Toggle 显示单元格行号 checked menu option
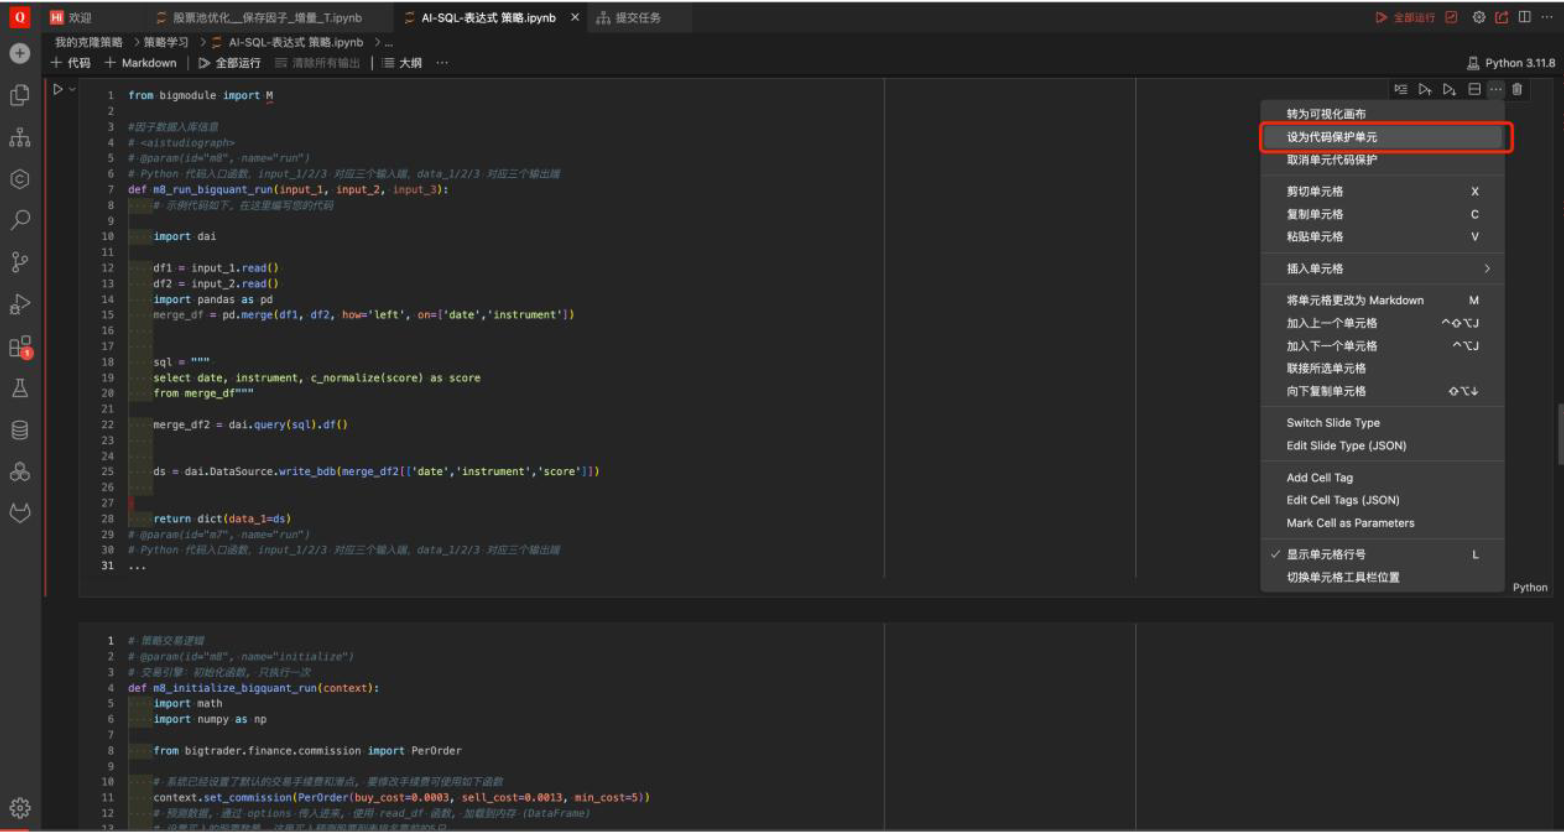This screenshot has width=1564, height=833. [x=1326, y=554]
